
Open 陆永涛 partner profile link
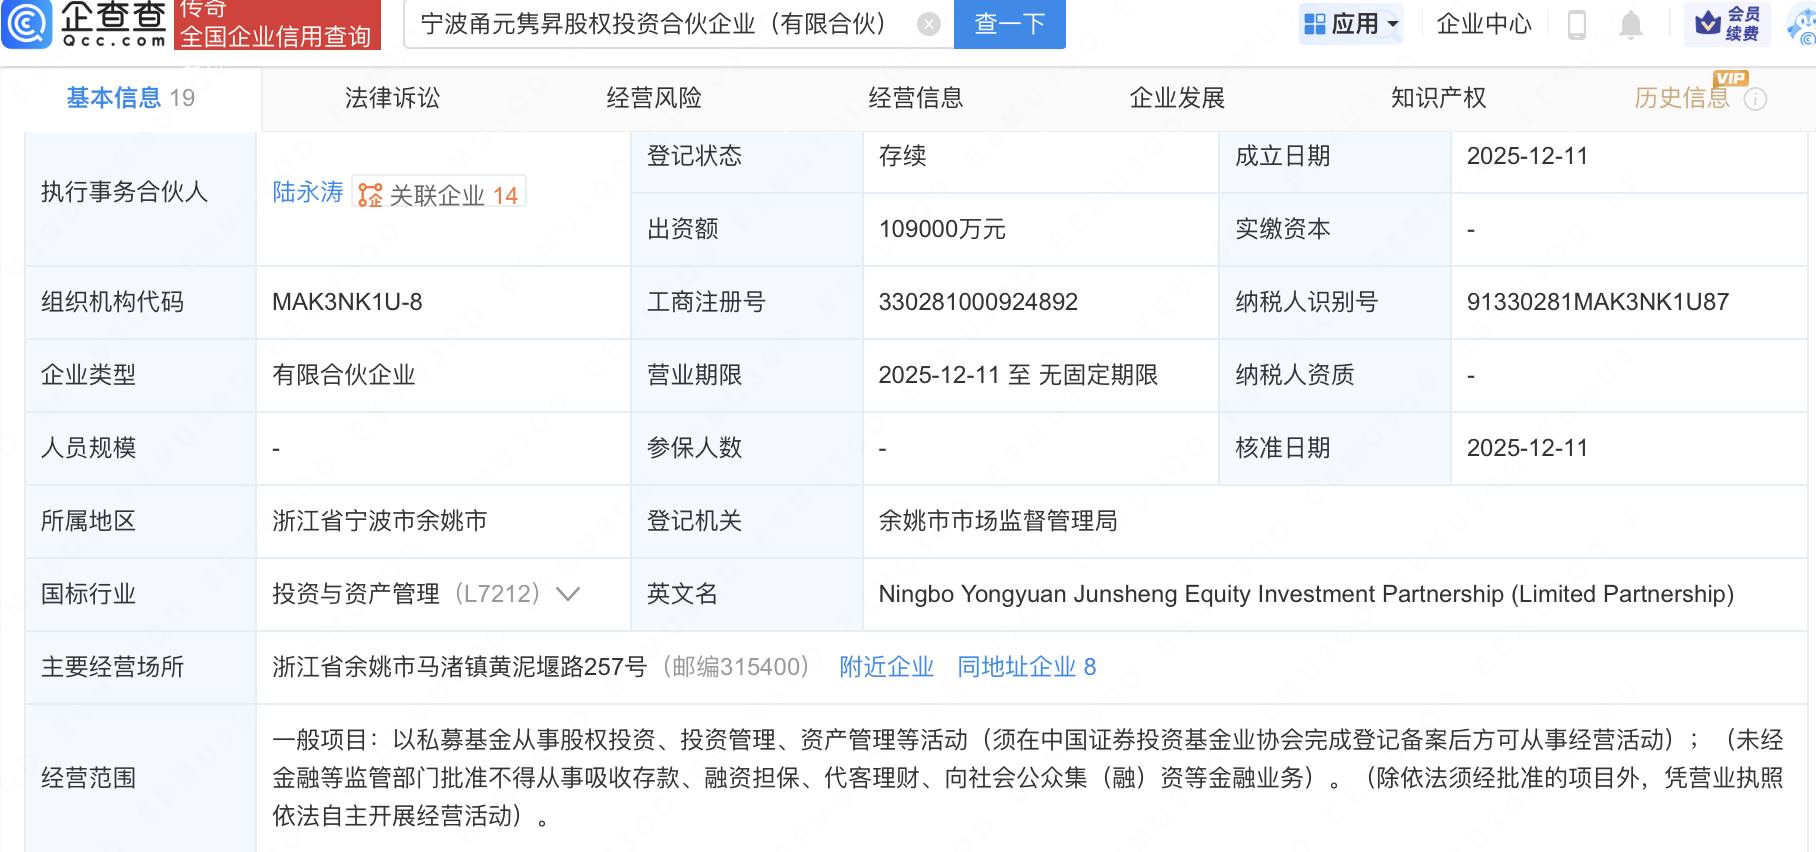coord(308,192)
